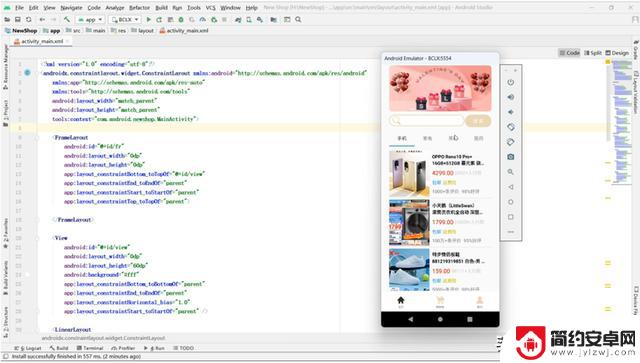Image resolution: width=640 pixels, height=363 pixels.
Task: Click the emulator zoom magnifier icon
Action: coord(511,172)
